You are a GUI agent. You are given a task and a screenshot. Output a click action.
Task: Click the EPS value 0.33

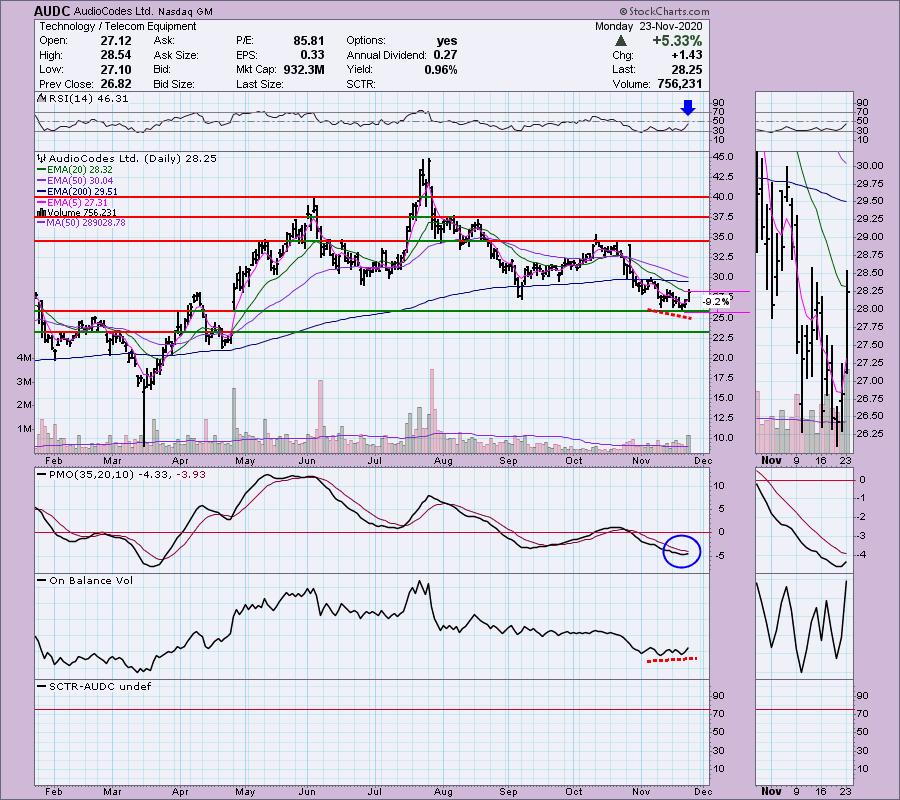coord(313,55)
